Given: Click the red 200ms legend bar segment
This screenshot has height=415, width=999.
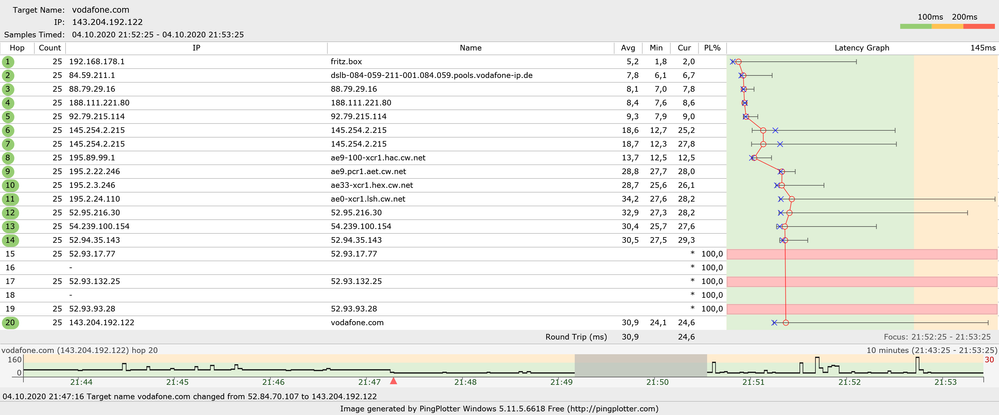Looking at the screenshot, I should 979,26.
